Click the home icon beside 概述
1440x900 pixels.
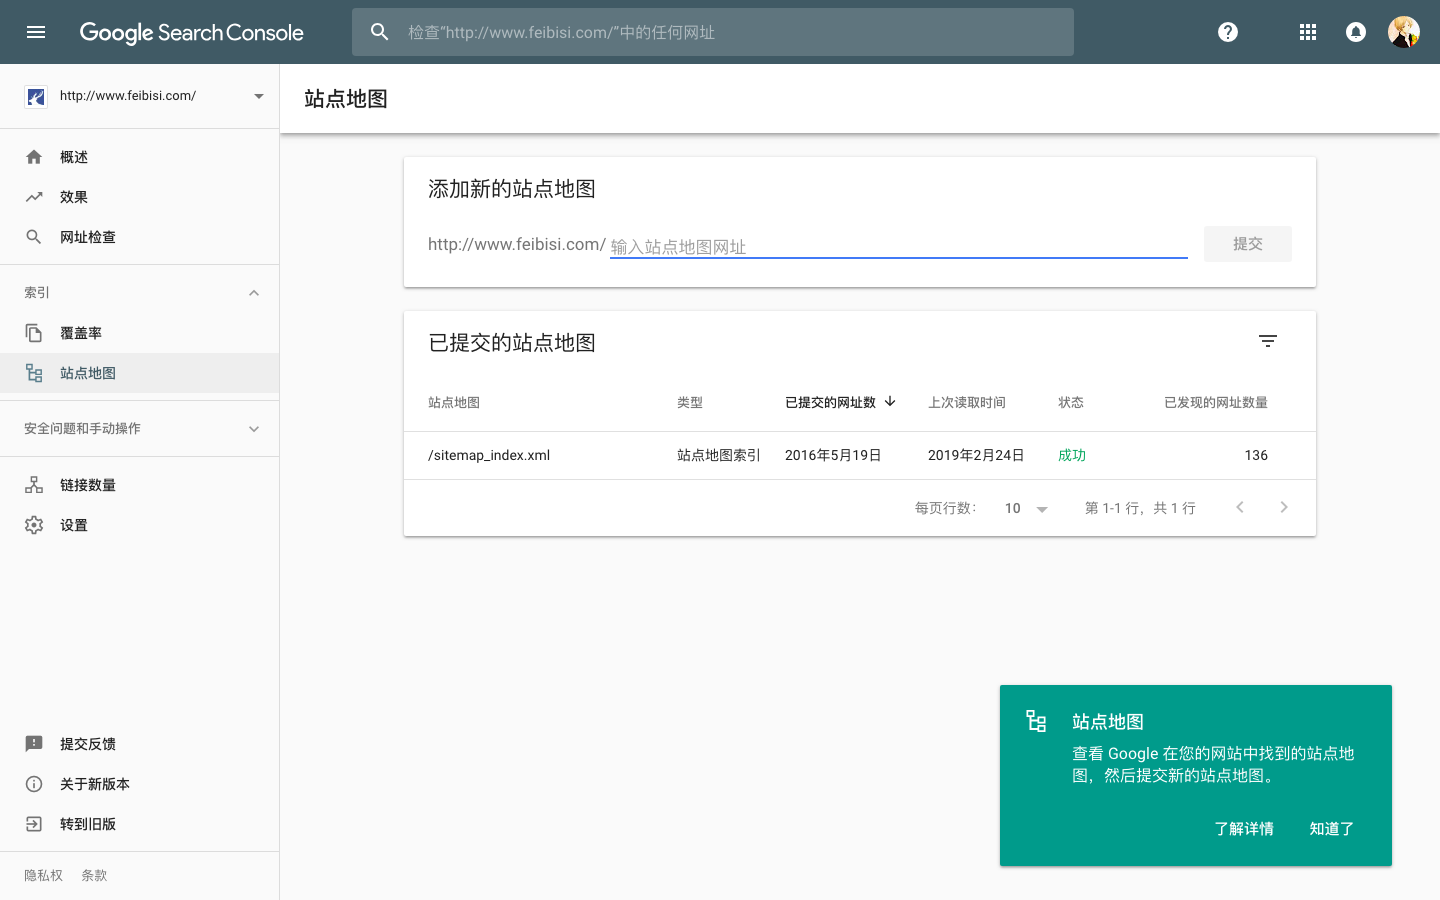[x=34, y=157]
